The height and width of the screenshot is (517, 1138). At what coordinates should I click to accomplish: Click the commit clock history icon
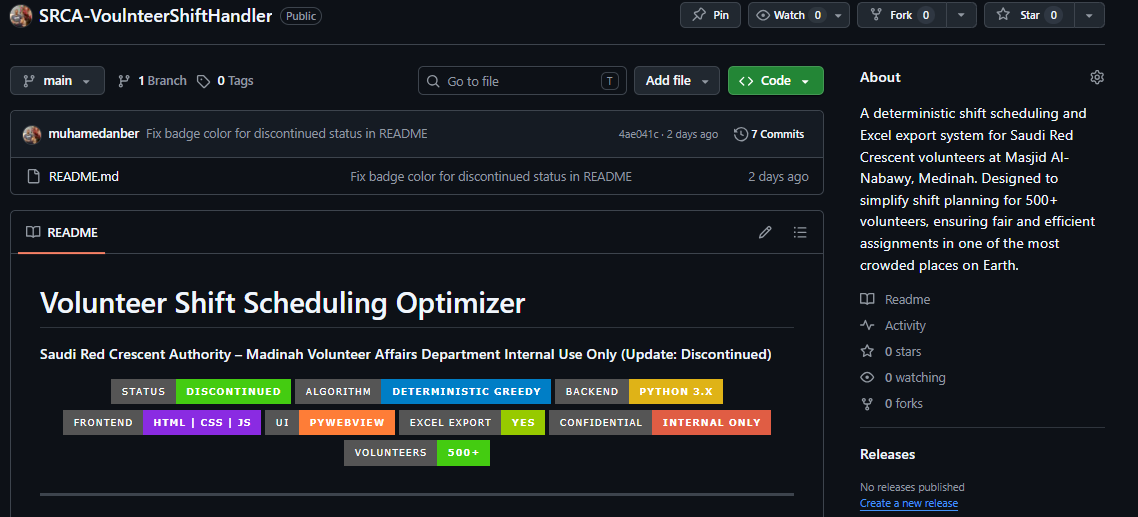pos(740,134)
